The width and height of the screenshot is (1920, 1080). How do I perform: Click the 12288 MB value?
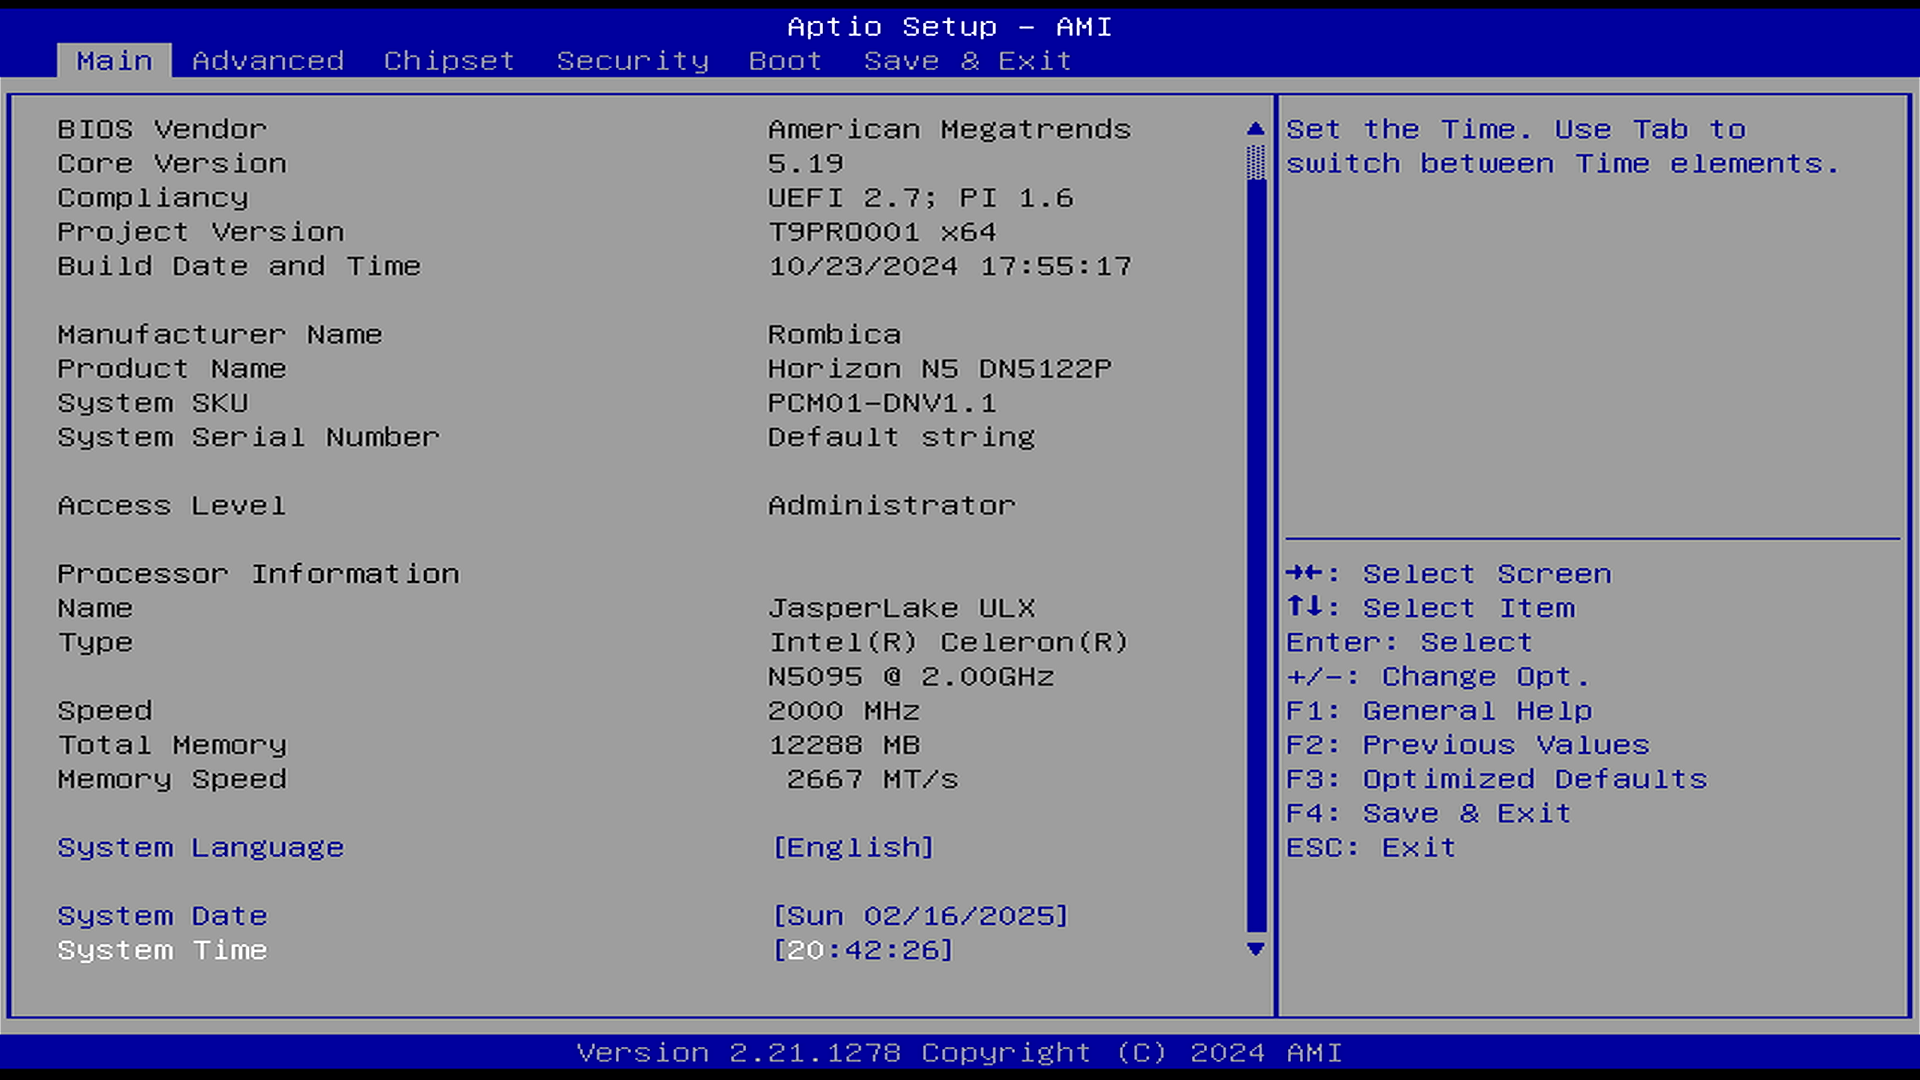[x=843, y=745]
